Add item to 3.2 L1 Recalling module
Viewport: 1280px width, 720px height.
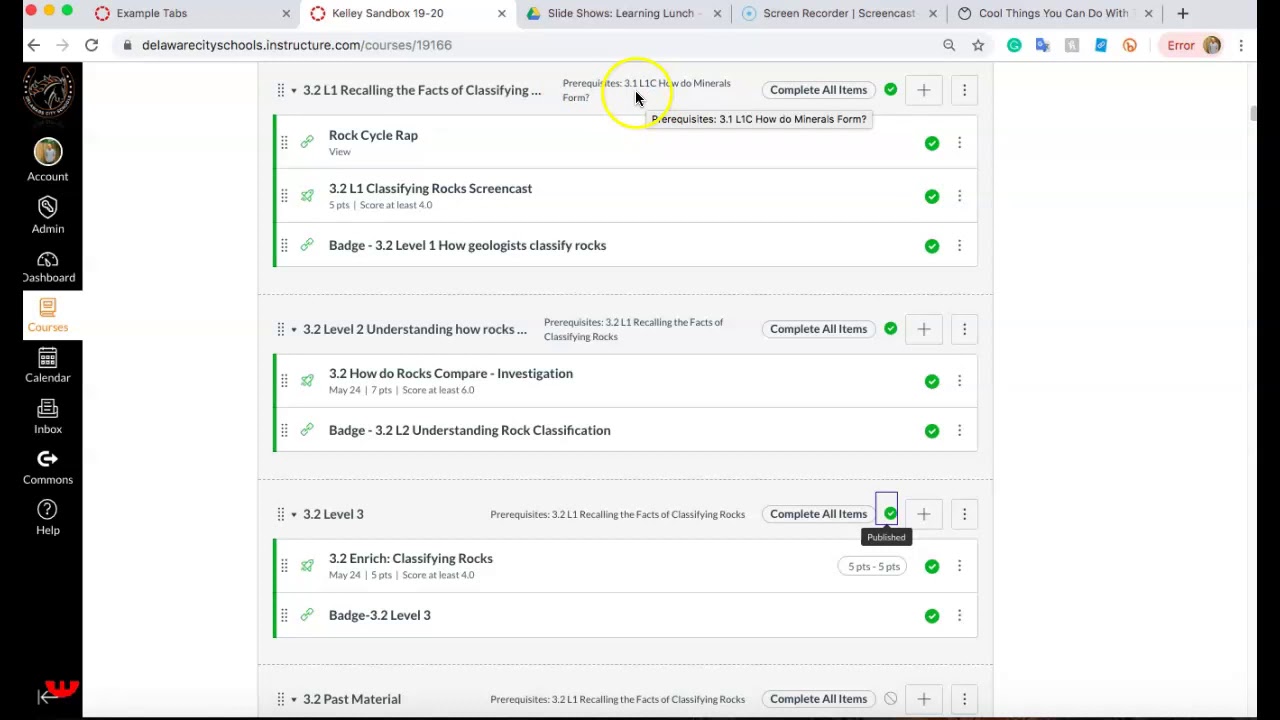point(923,90)
